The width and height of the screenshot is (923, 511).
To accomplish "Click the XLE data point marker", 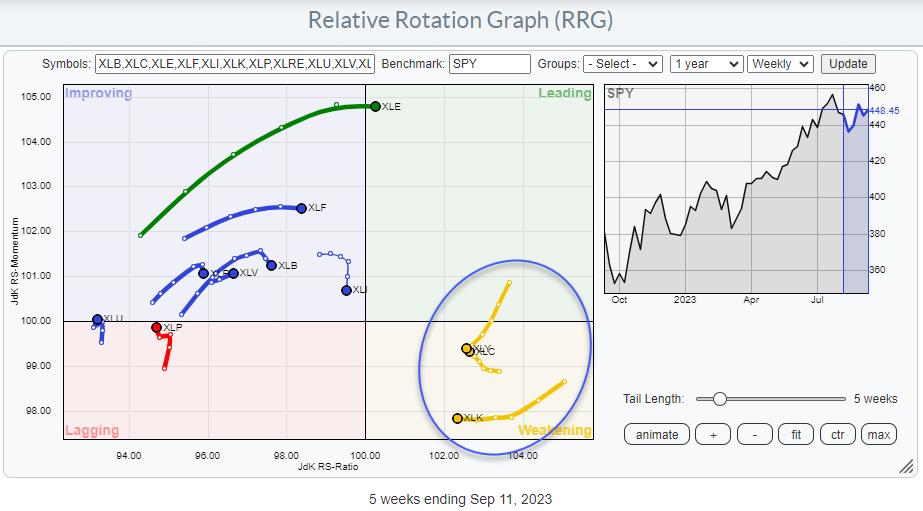I will pyautogui.click(x=375, y=106).
